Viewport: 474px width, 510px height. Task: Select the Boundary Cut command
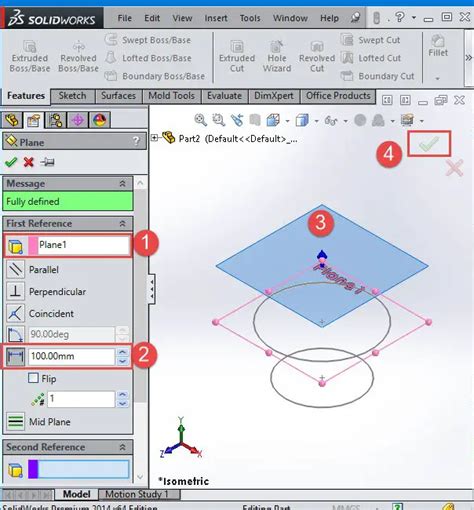click(x=377, y=76)
